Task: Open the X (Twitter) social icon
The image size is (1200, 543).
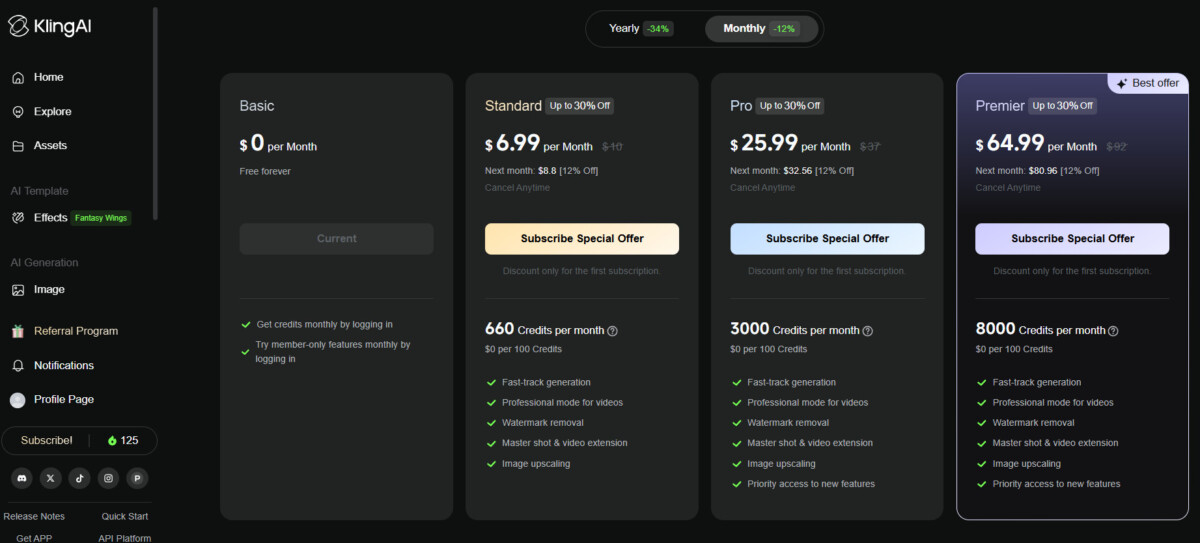Action: [x=51, y=478]
